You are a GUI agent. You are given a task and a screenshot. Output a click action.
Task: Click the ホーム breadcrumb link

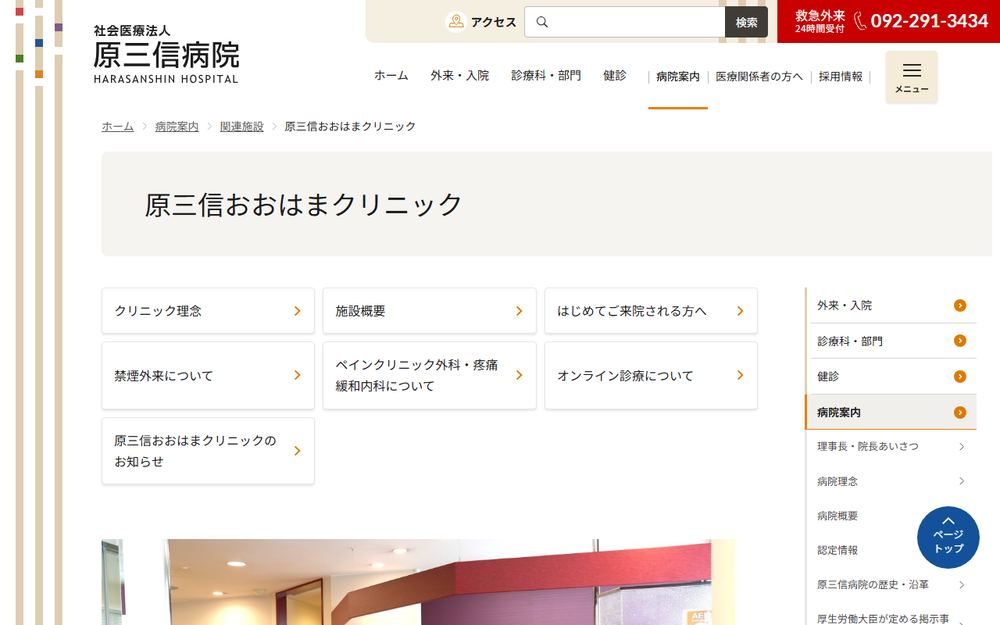pos(117,126)
